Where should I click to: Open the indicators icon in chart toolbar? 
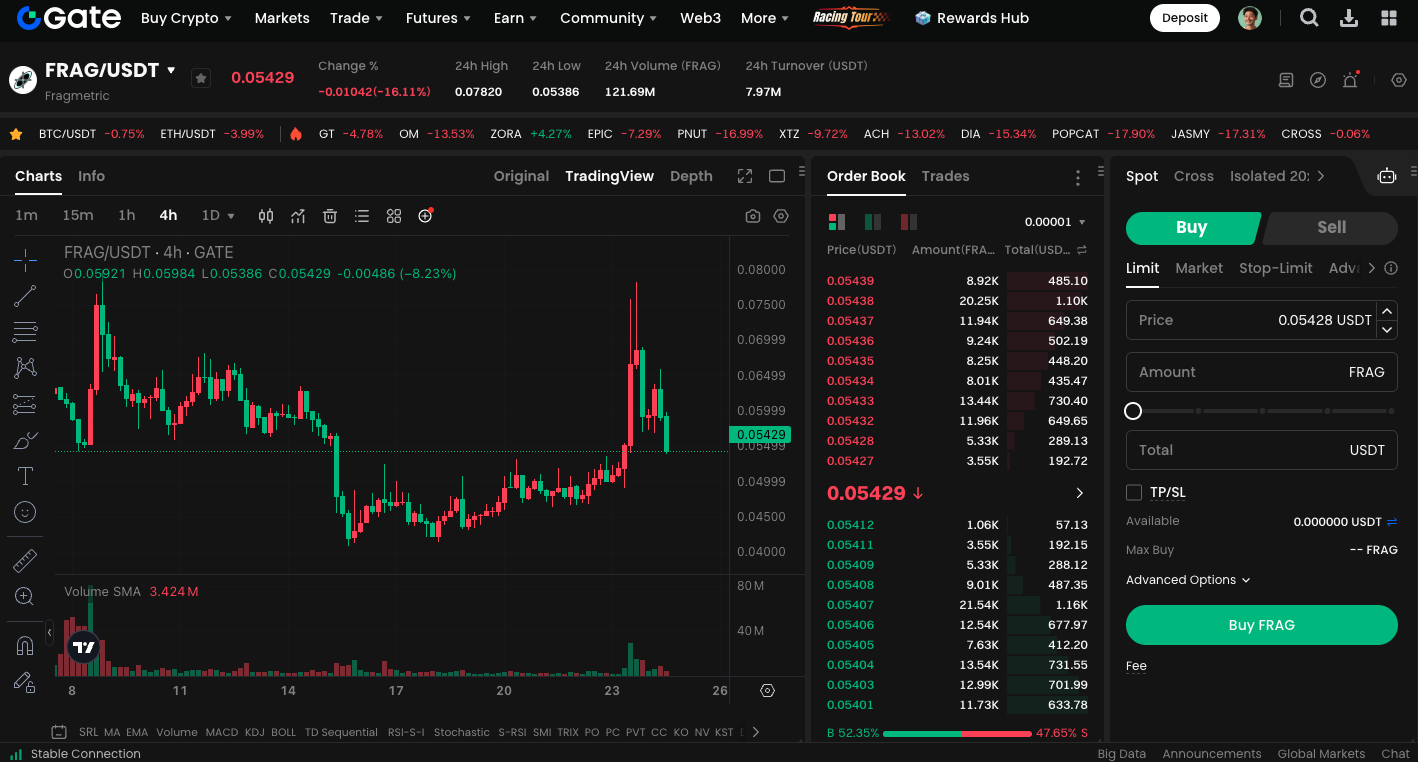298,216
